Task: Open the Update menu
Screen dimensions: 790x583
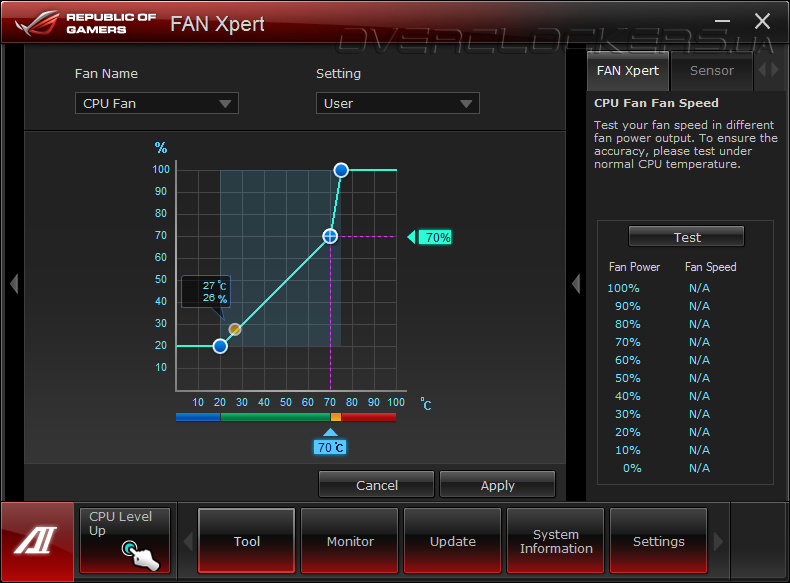Action: [x=452, y=541]
